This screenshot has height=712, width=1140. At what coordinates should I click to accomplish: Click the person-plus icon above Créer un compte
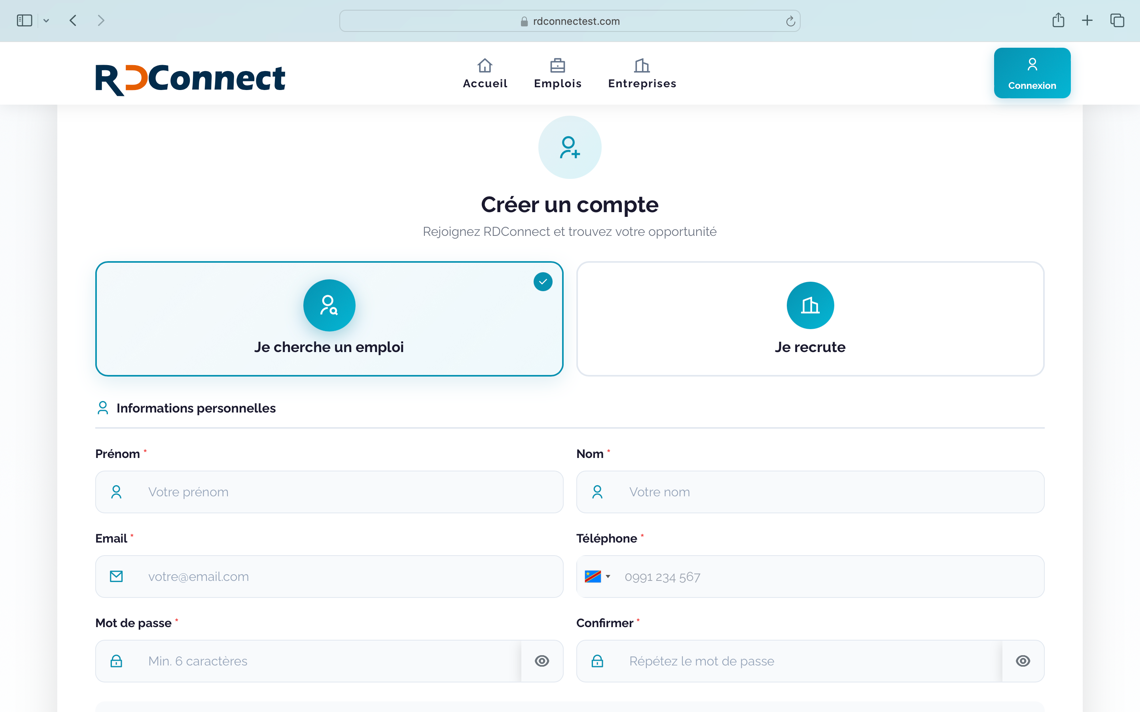click(x=569, y=147)
